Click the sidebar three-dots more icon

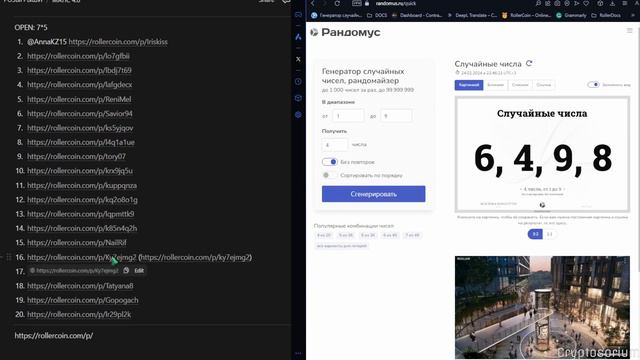point(298,353)
